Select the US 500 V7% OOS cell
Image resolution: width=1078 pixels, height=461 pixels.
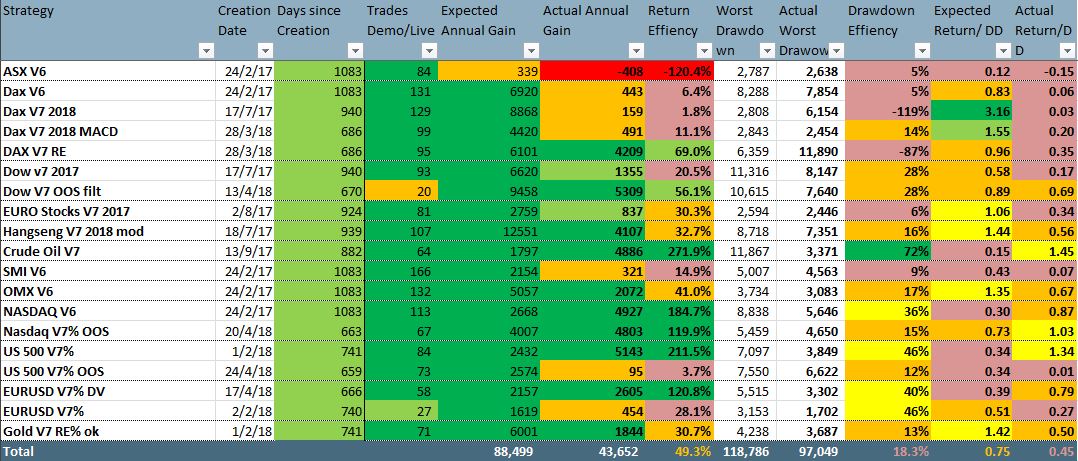click(107, 371)
